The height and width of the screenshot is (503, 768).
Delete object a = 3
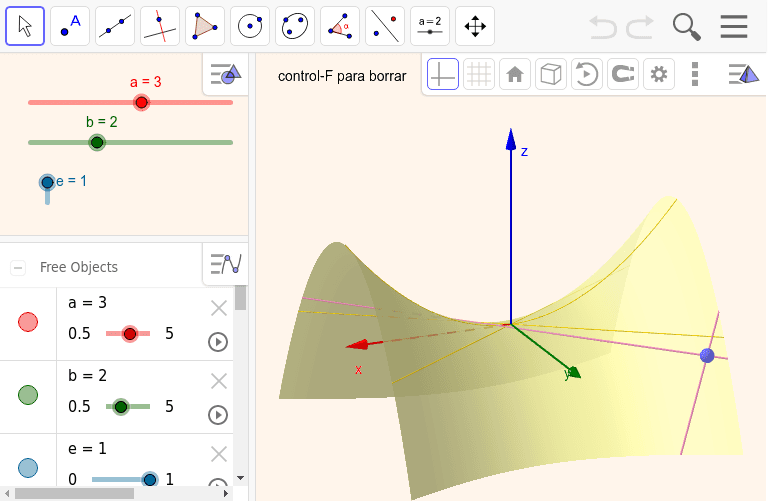coord(218,308)
